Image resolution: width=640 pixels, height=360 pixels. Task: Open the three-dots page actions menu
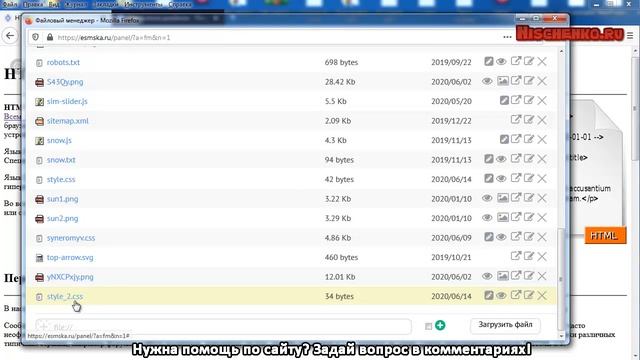[507, 37]
